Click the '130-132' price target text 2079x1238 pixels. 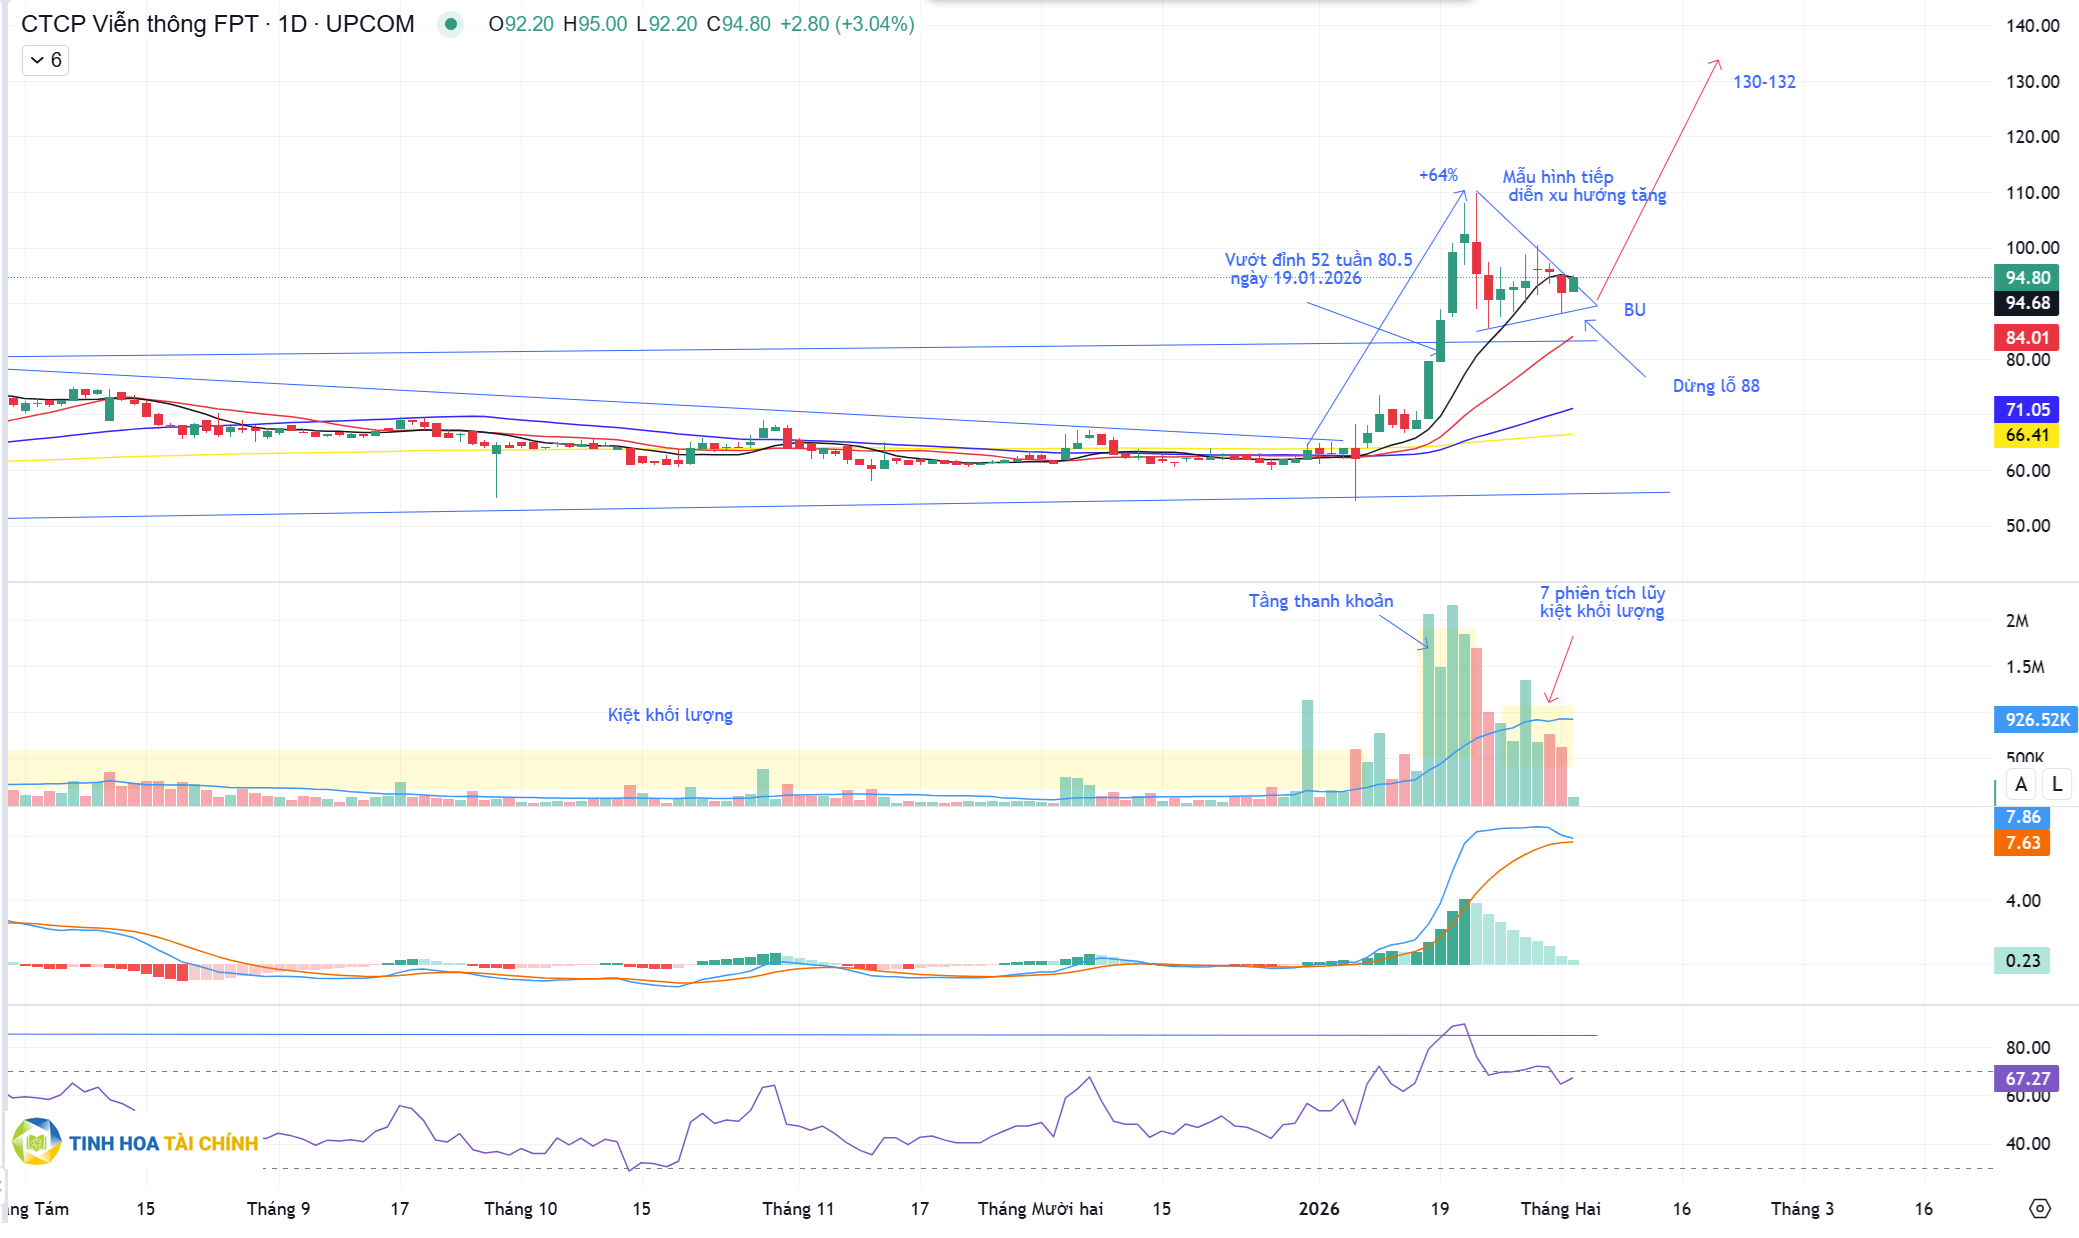pyautogui.click(x=1764, y=82)
